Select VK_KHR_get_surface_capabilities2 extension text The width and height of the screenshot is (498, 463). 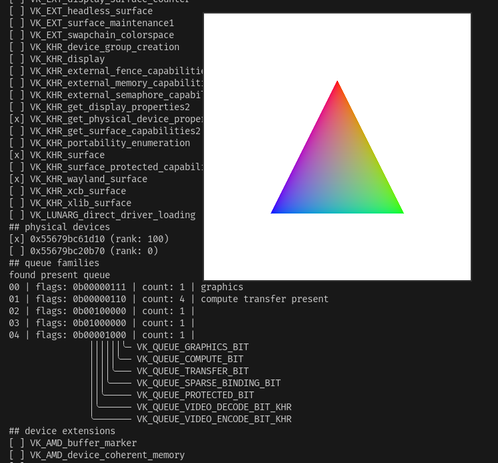[115, 131]
